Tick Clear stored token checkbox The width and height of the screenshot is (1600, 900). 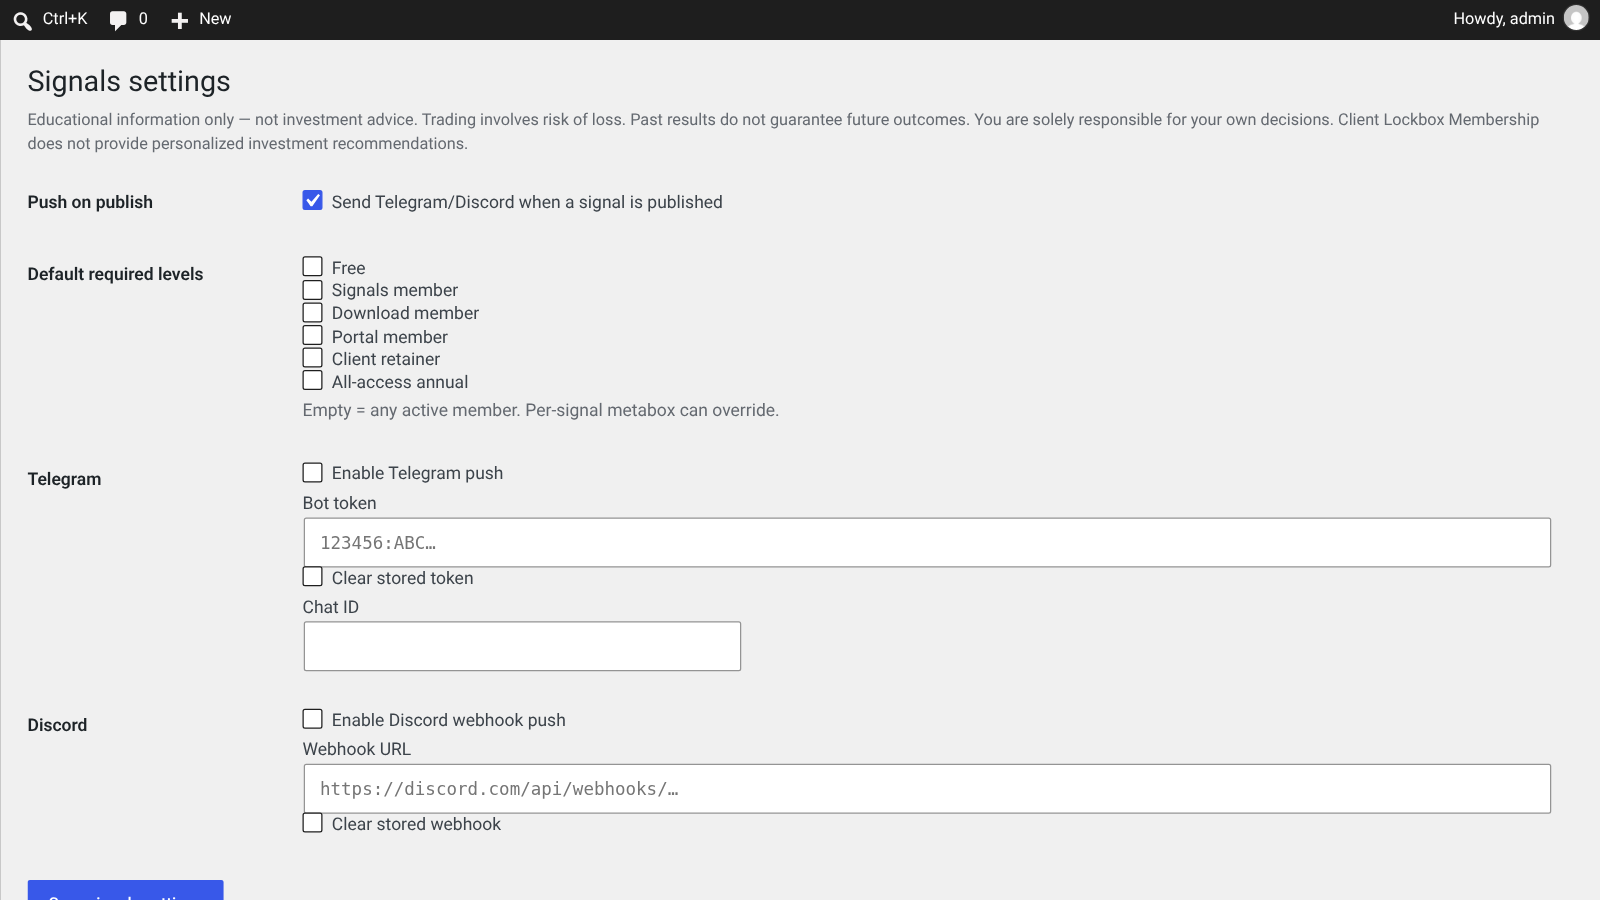(313, 576)
